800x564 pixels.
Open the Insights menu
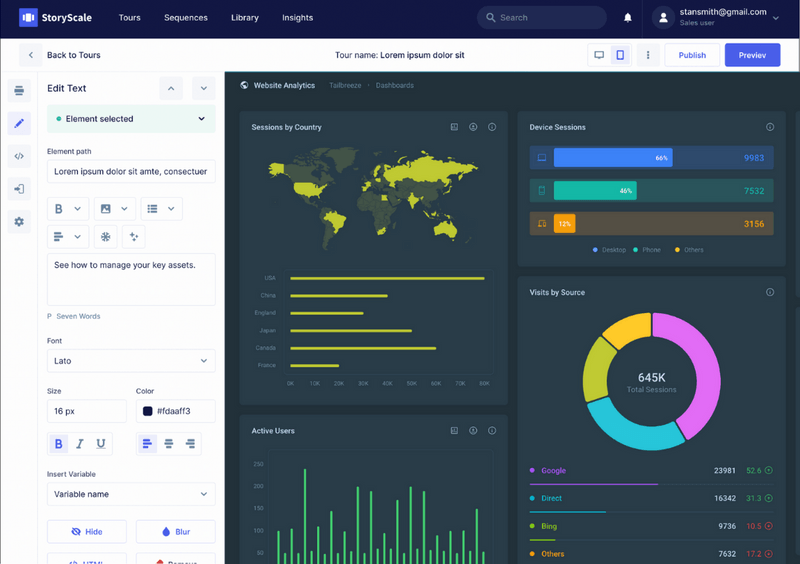coord(297,18)
